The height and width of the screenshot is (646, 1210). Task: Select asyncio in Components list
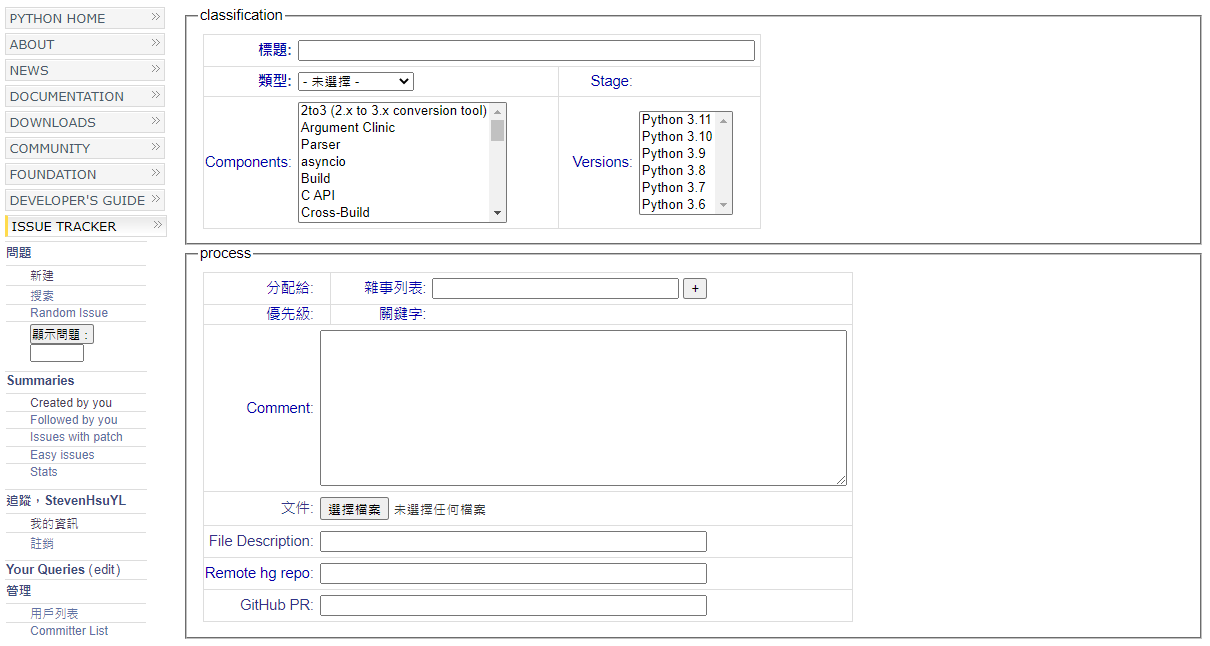(x=324, y=162)
